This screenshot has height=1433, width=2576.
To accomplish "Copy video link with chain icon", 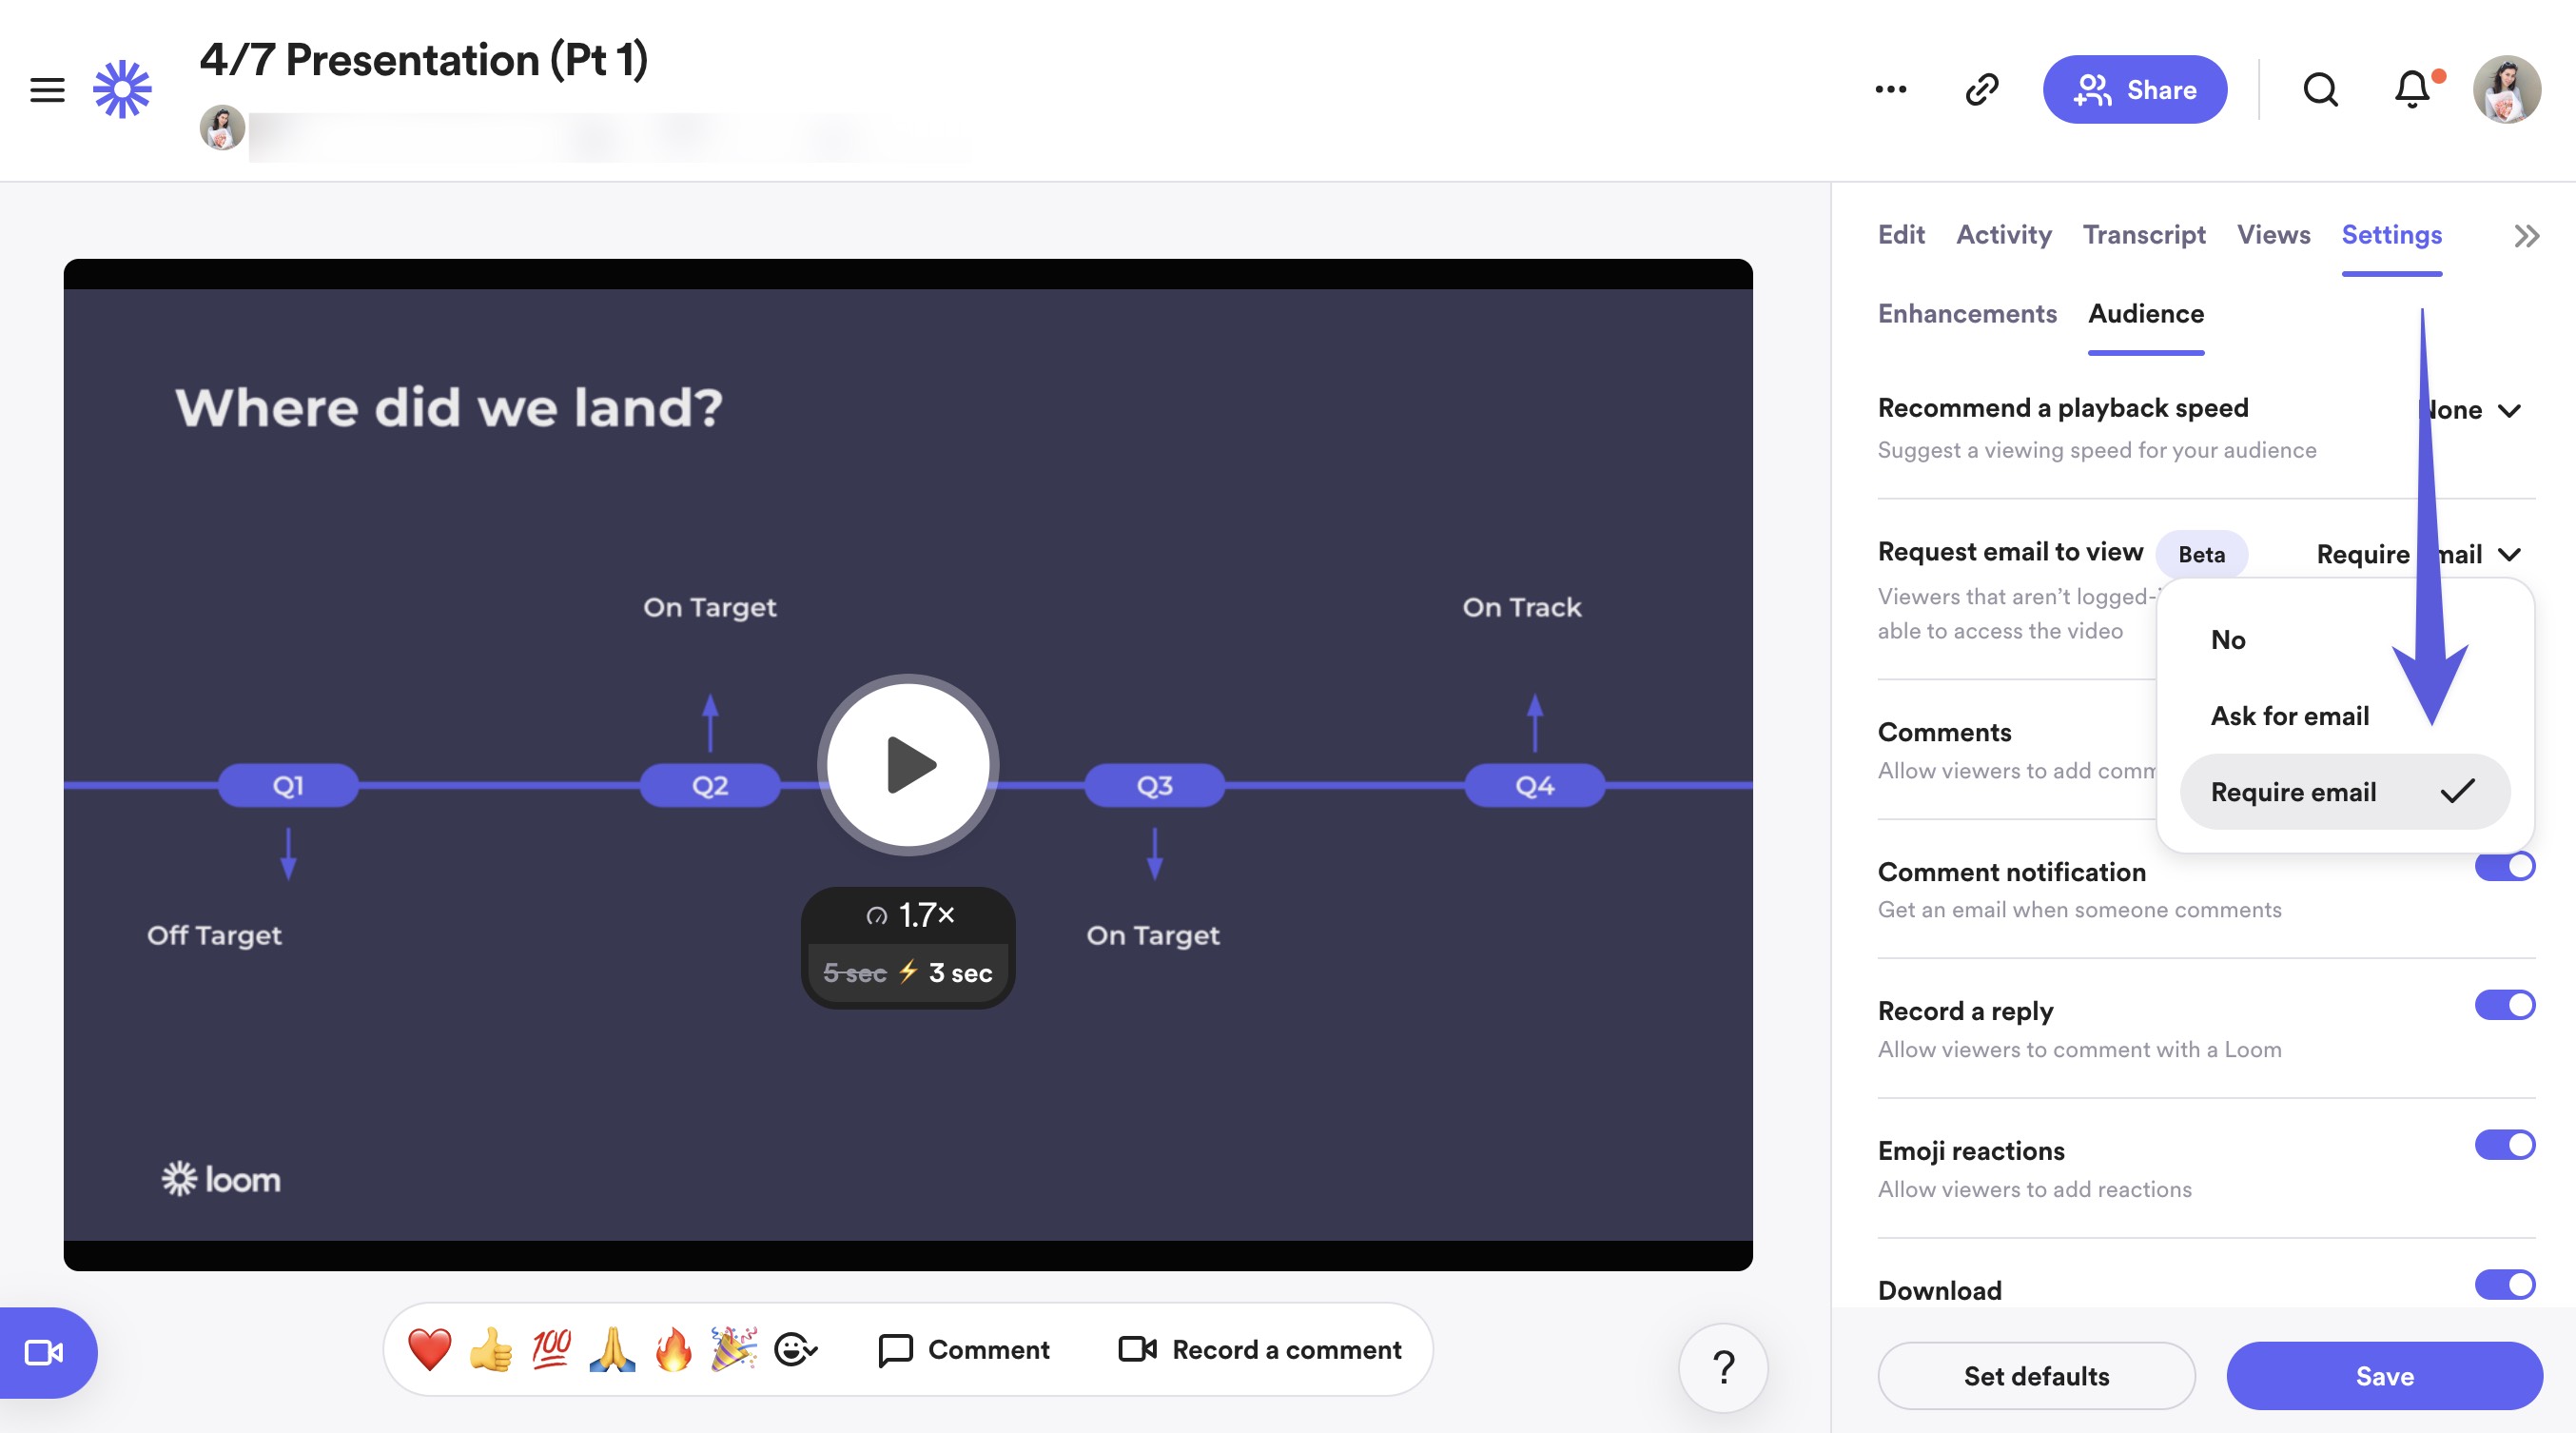I will click(x=1981, y=90).
